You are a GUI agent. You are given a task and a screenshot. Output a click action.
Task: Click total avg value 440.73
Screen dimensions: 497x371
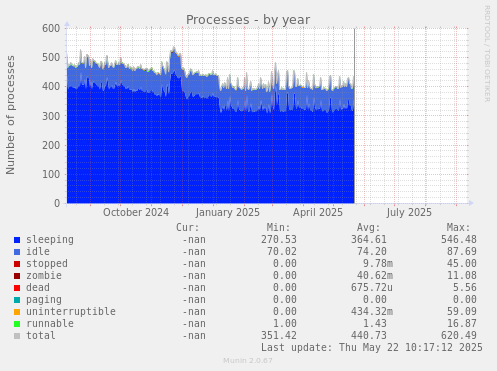click(369, 336)
